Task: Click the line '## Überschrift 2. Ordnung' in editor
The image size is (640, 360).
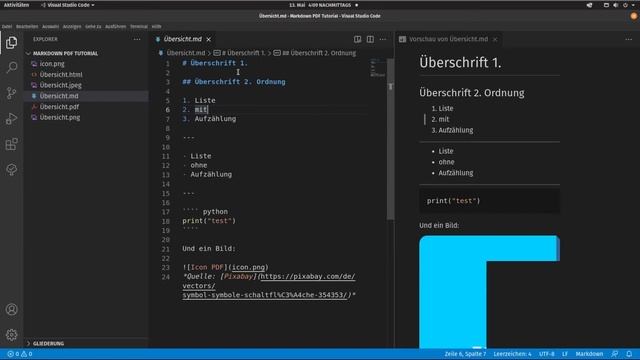Action: tap(234, 82)
